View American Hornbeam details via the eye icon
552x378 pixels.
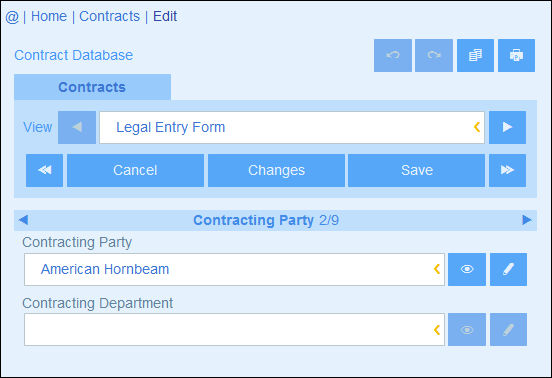[467, 269]
